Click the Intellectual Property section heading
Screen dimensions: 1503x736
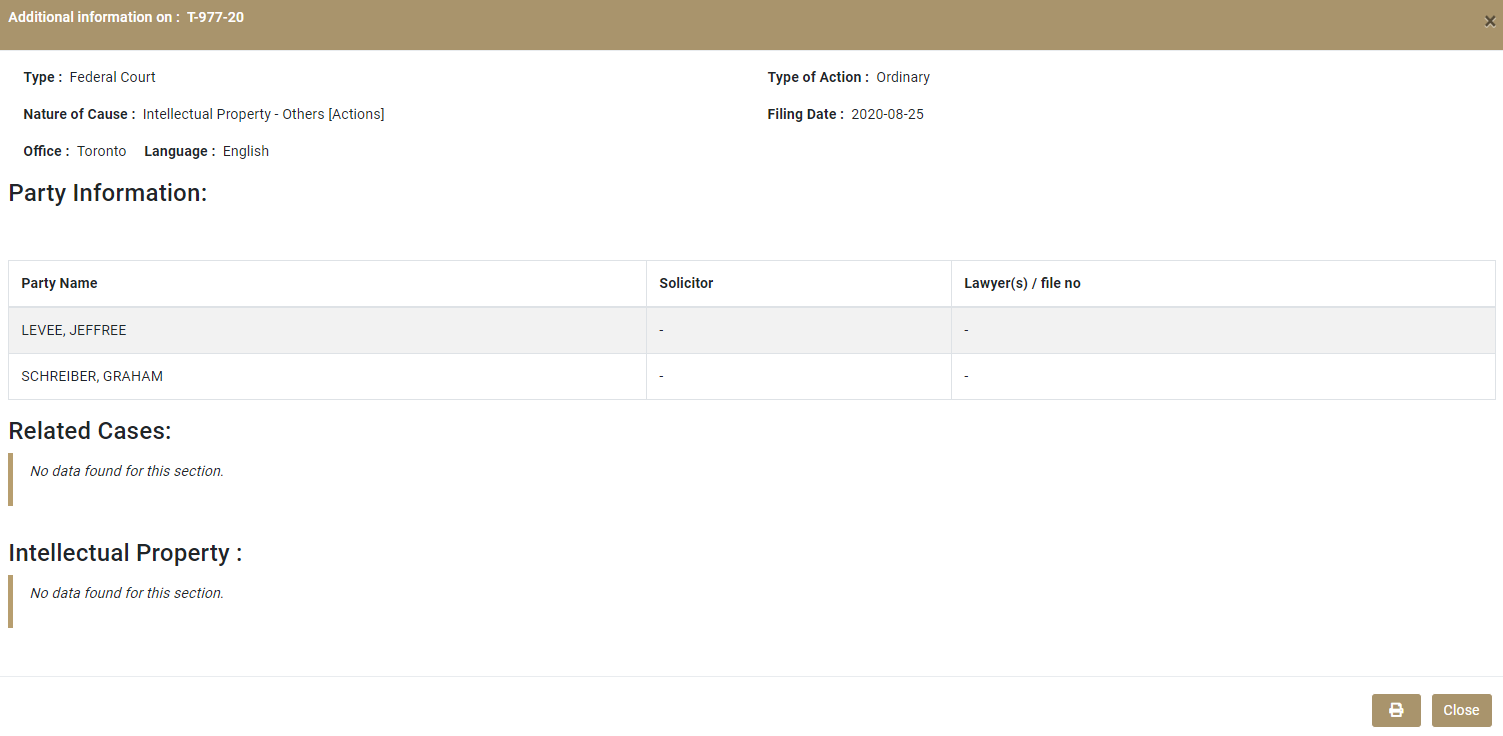[x=125, y=553]
